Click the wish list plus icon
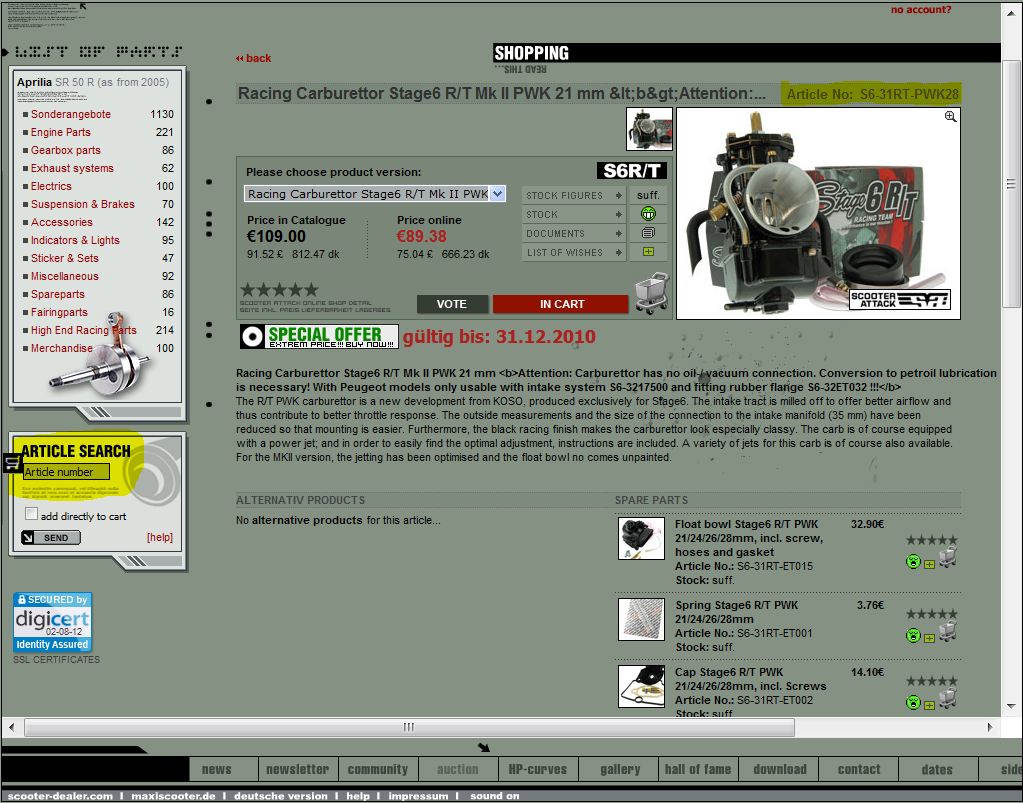1023x803 pixels. (x=648, y=252)
